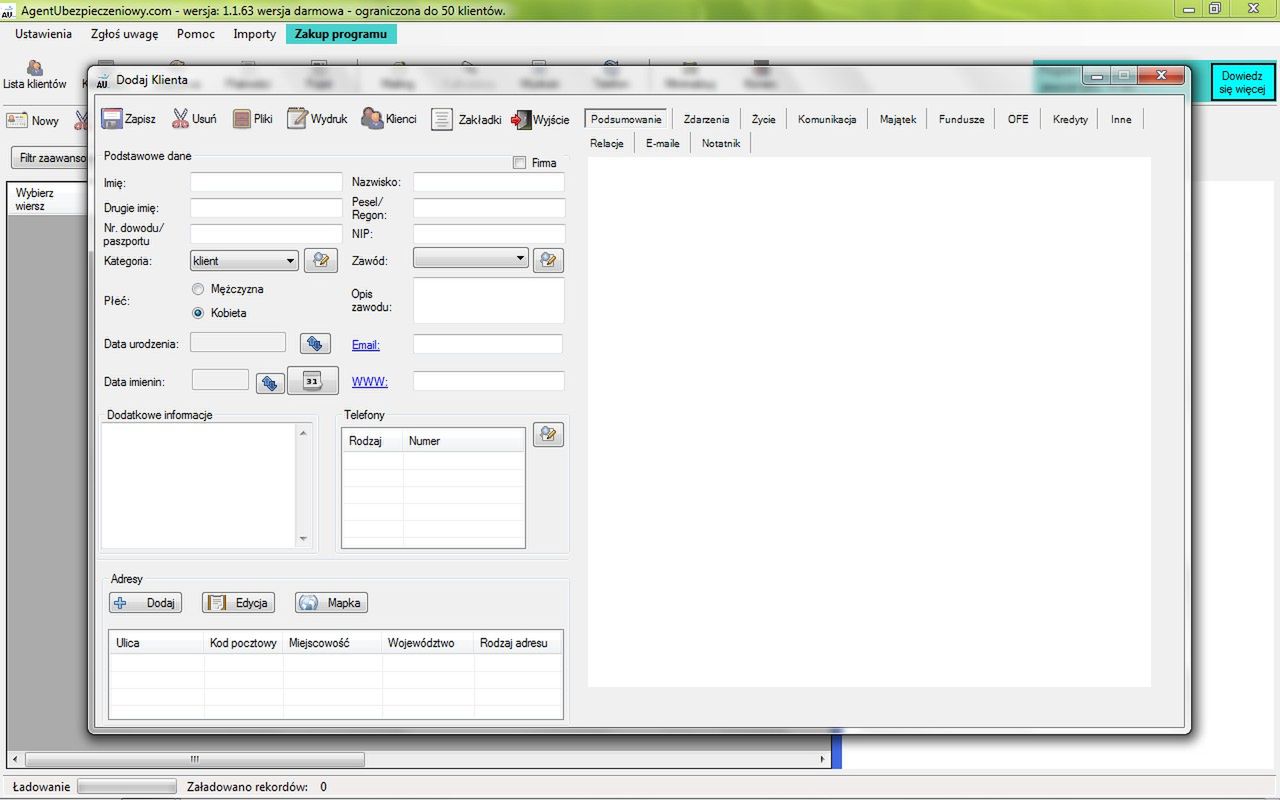Expand the Kategoria dropdown
1280x800 pixels.
pos(291,261)
